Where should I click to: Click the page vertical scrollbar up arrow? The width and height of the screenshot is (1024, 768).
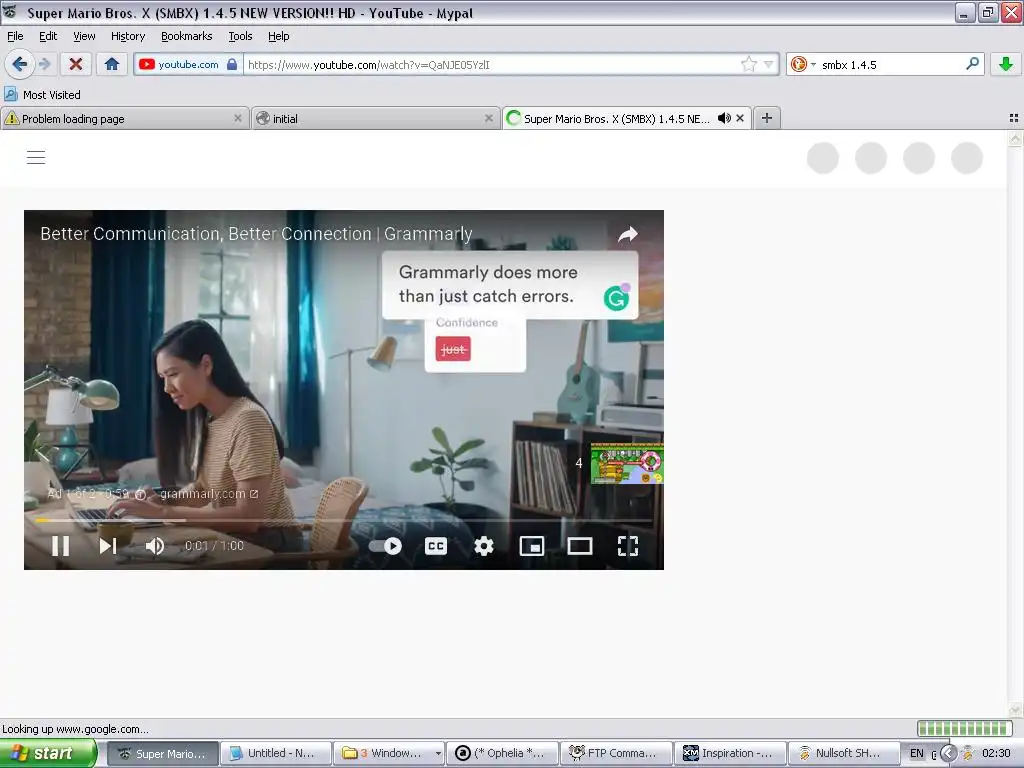pyautogui.click(x=1015, y=138)
